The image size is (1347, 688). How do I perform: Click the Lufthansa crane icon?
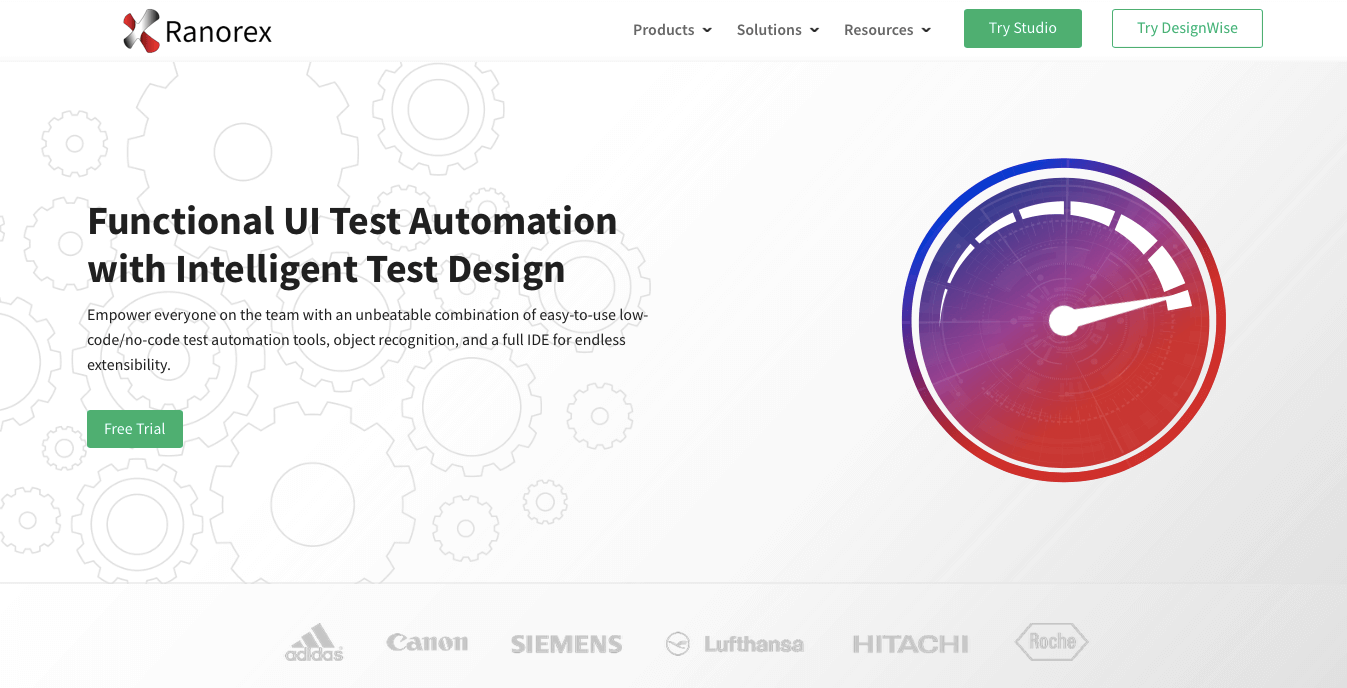click(679, 645)
